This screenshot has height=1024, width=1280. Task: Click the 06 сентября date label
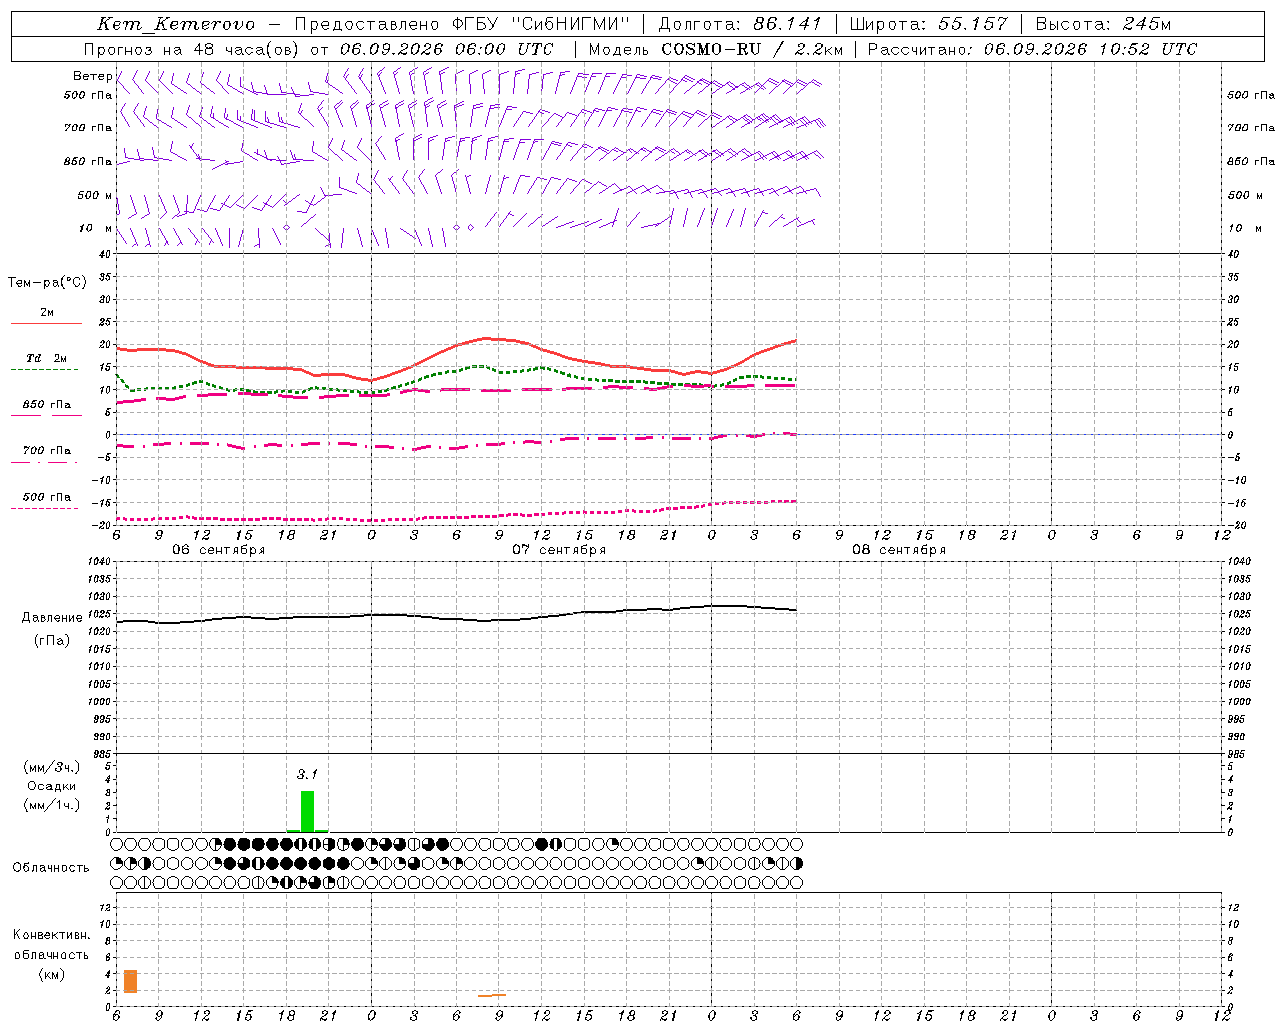click(x=218, y=549)
